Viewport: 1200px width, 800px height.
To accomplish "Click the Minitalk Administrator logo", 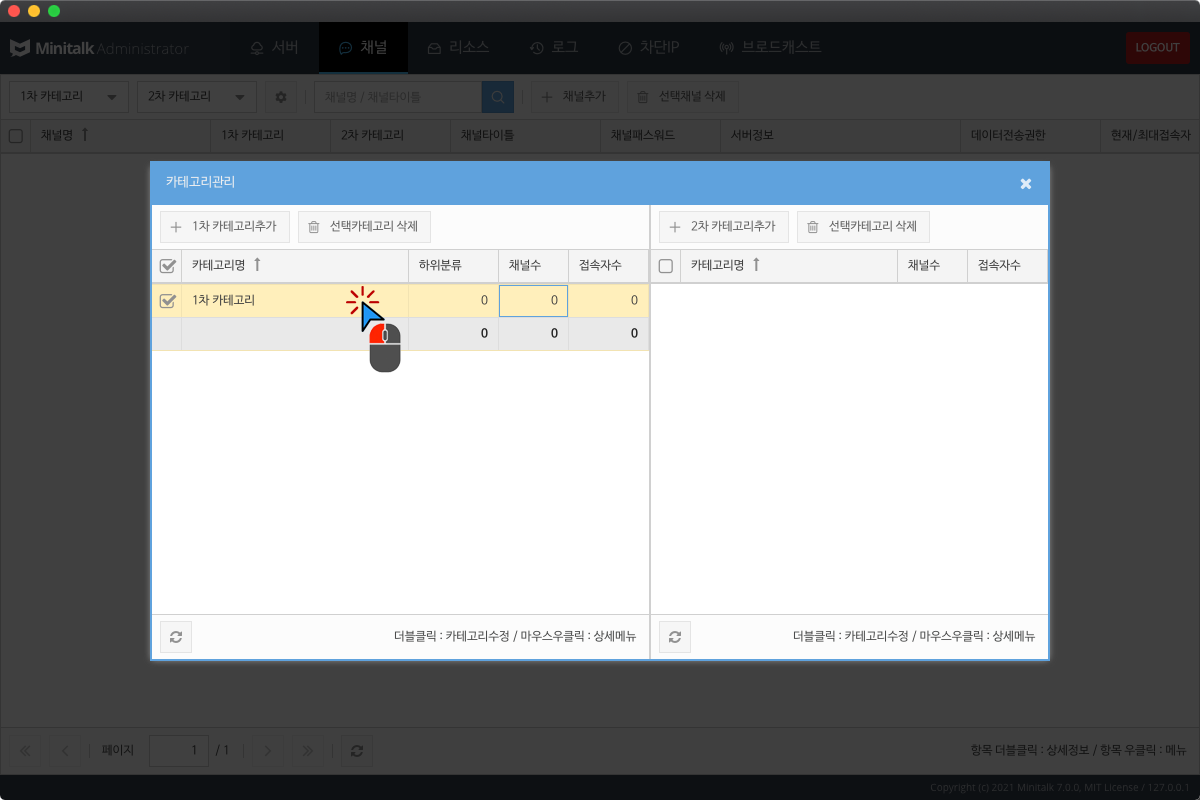I will [98, 48].
